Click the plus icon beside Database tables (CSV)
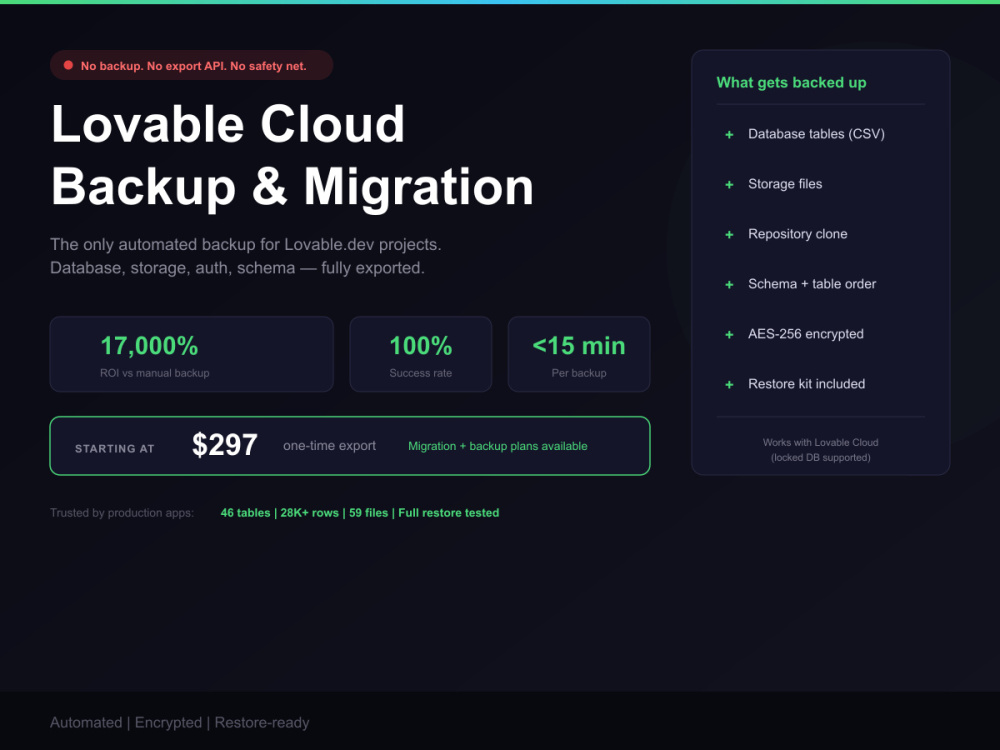 tap(729, 135)
